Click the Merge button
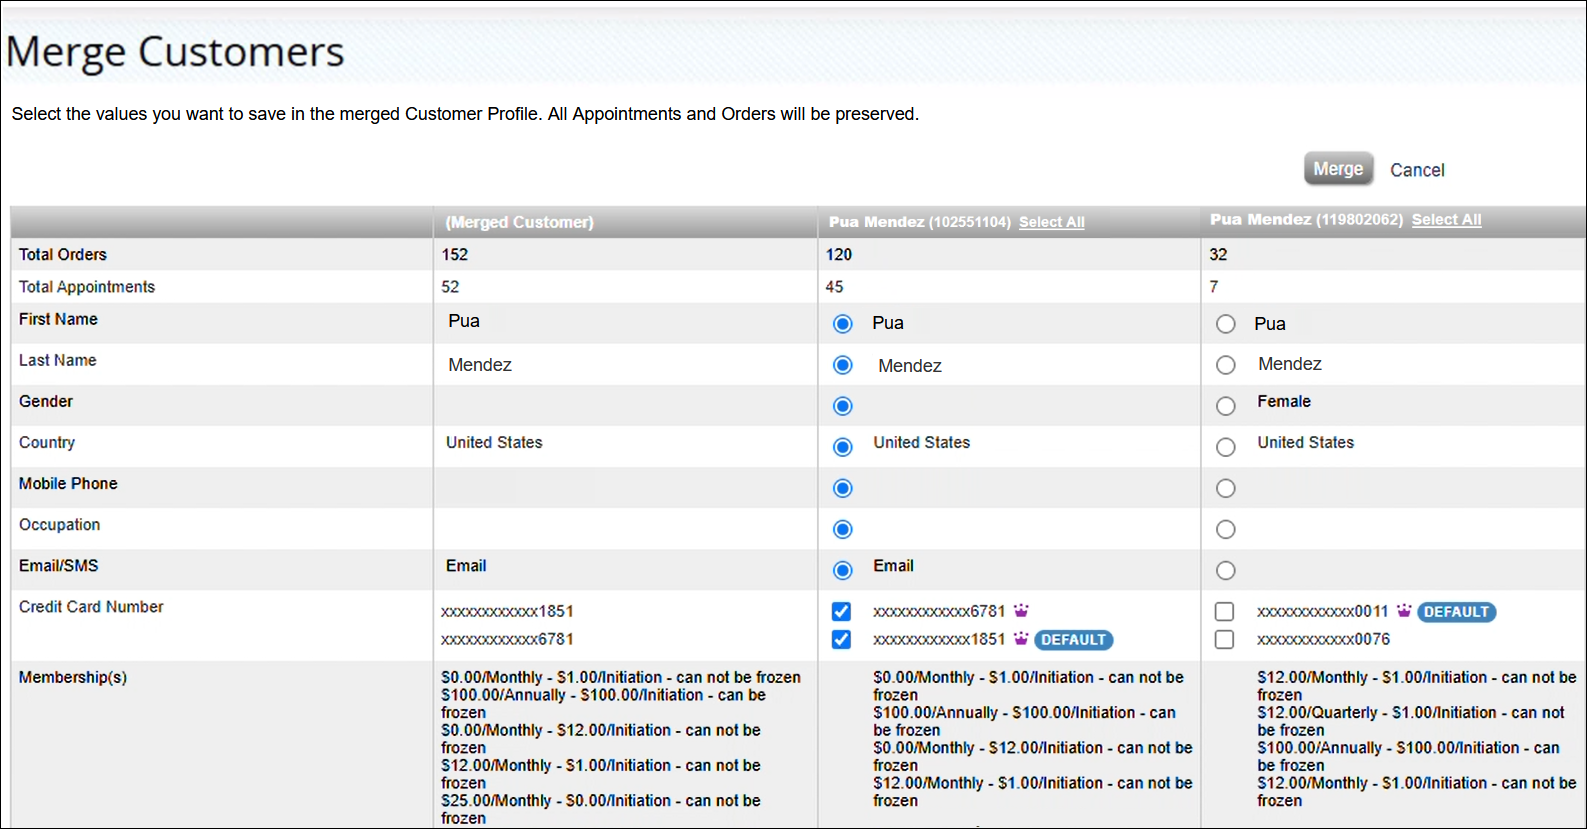The width and height of the screenshot is (1587, 829). [1338, 169]
